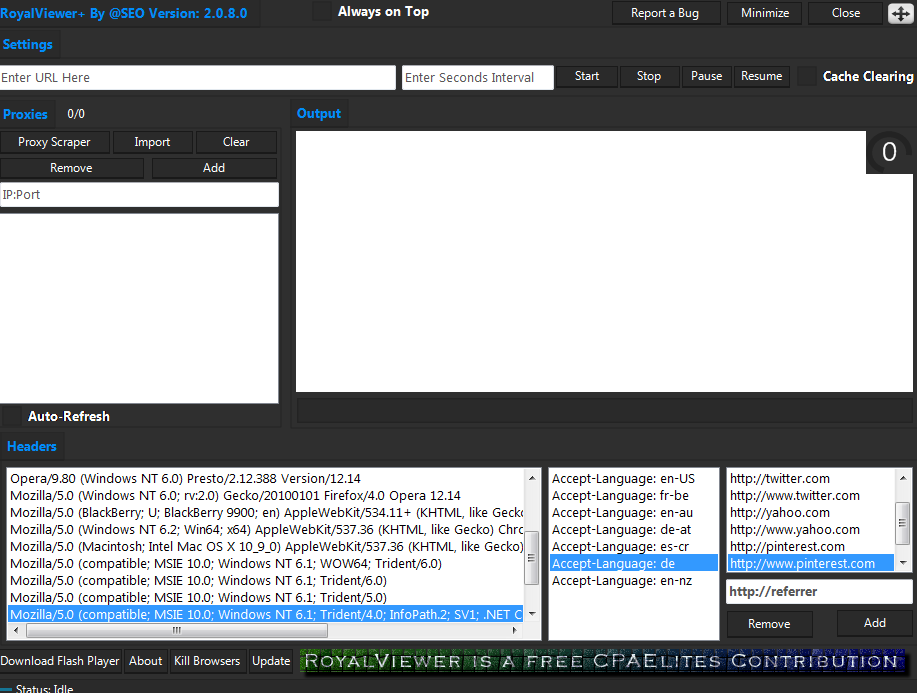Launch the Proxy Scraper
The image size is (917, 693).
click(54, 142)
